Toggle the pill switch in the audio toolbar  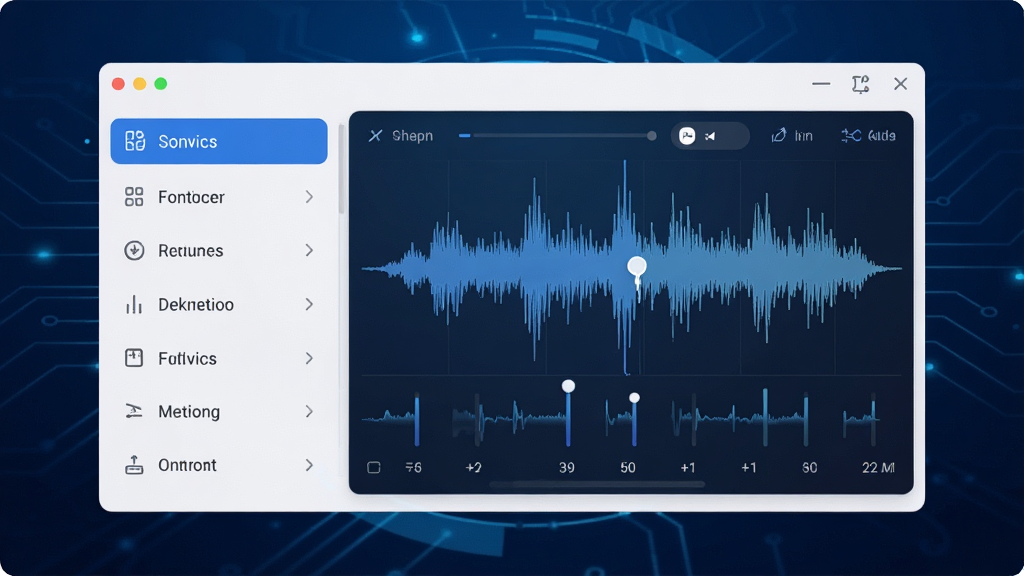710,136
